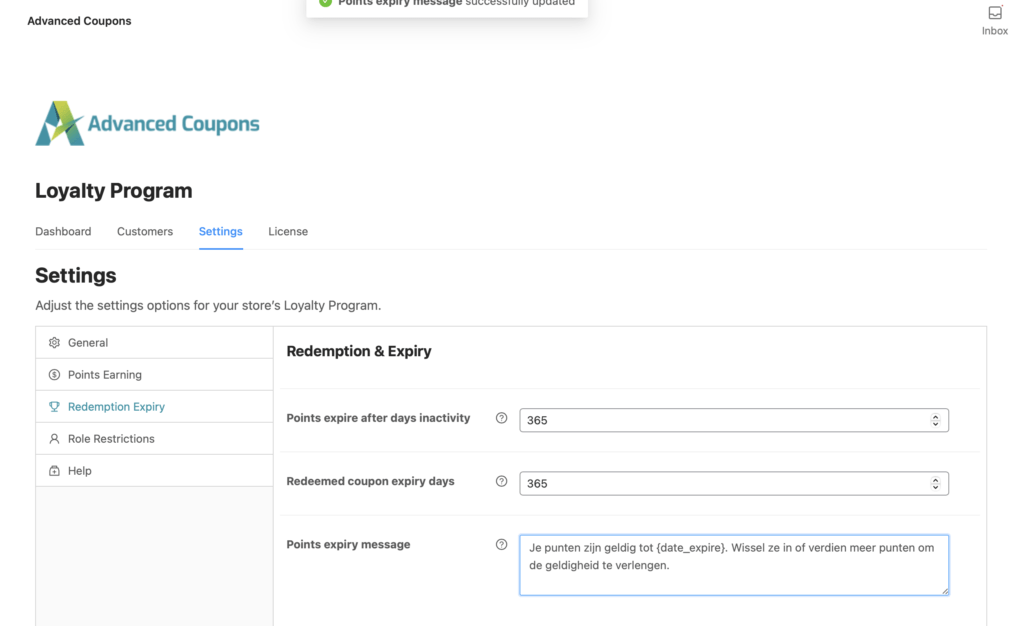Image resolution: width=1024 pixels, height=626 pixels.
Task: Click the trophy icon beside Redemption Expiry
Action: pyautogui.click(x=54, y=407)
